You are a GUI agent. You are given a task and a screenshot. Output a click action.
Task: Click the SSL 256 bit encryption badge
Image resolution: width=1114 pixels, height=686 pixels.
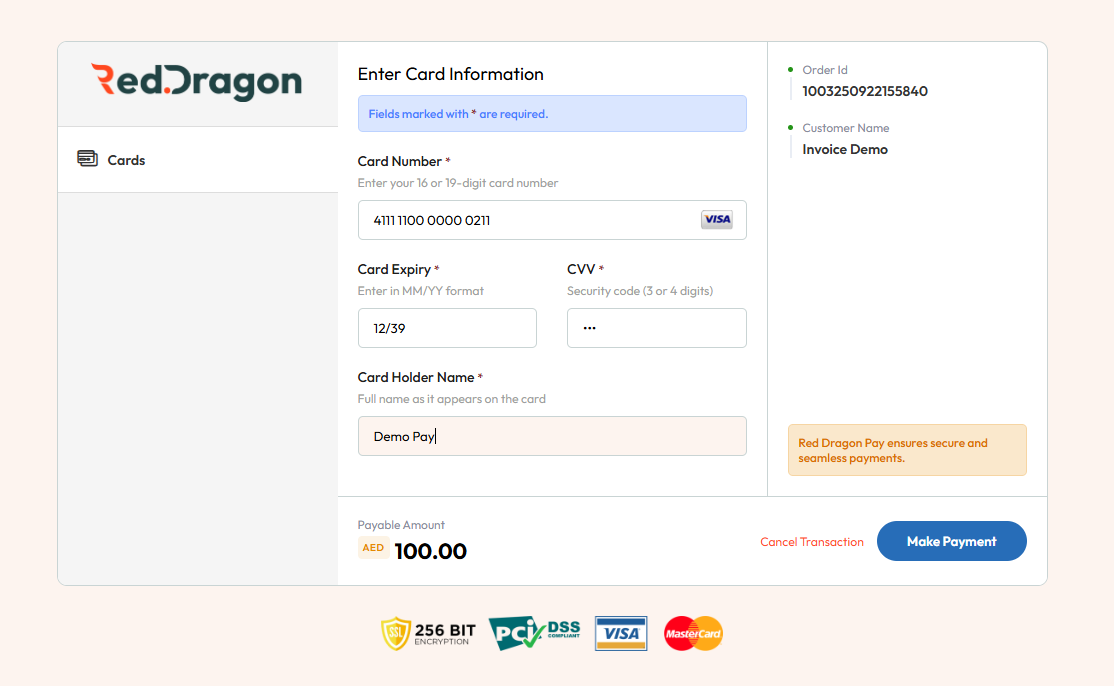[428, 634]
